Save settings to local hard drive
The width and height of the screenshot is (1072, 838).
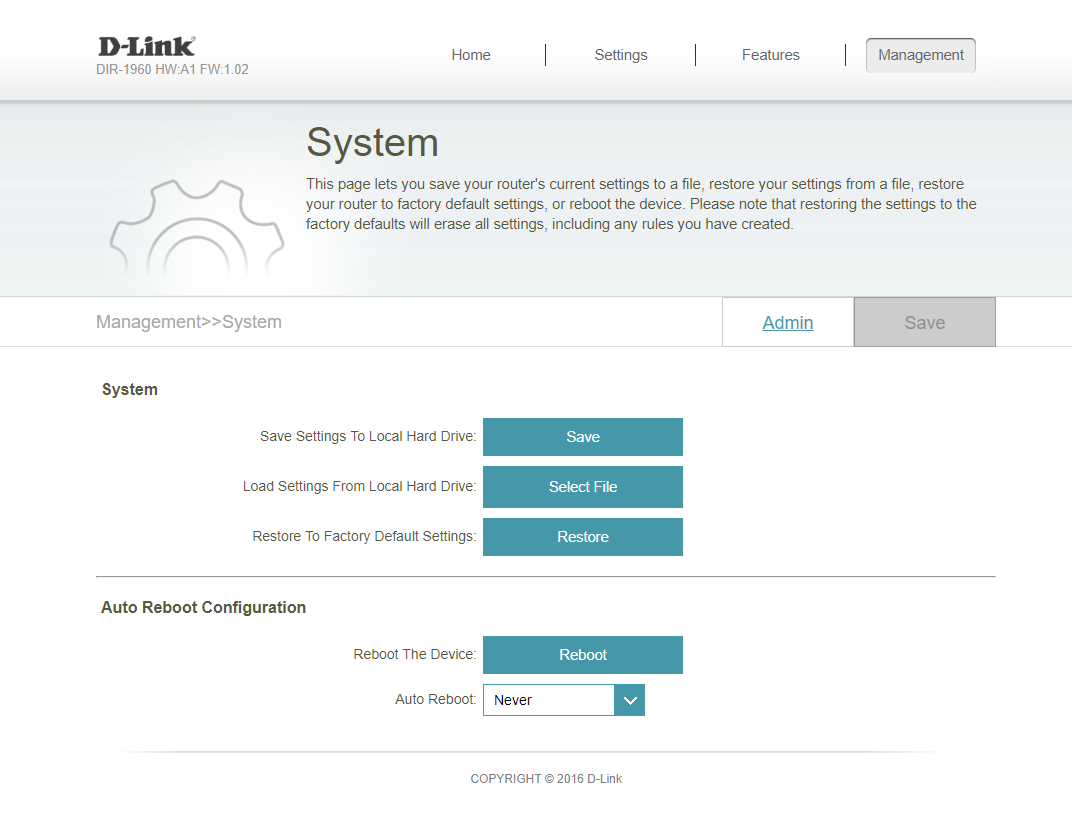[582, 437]
